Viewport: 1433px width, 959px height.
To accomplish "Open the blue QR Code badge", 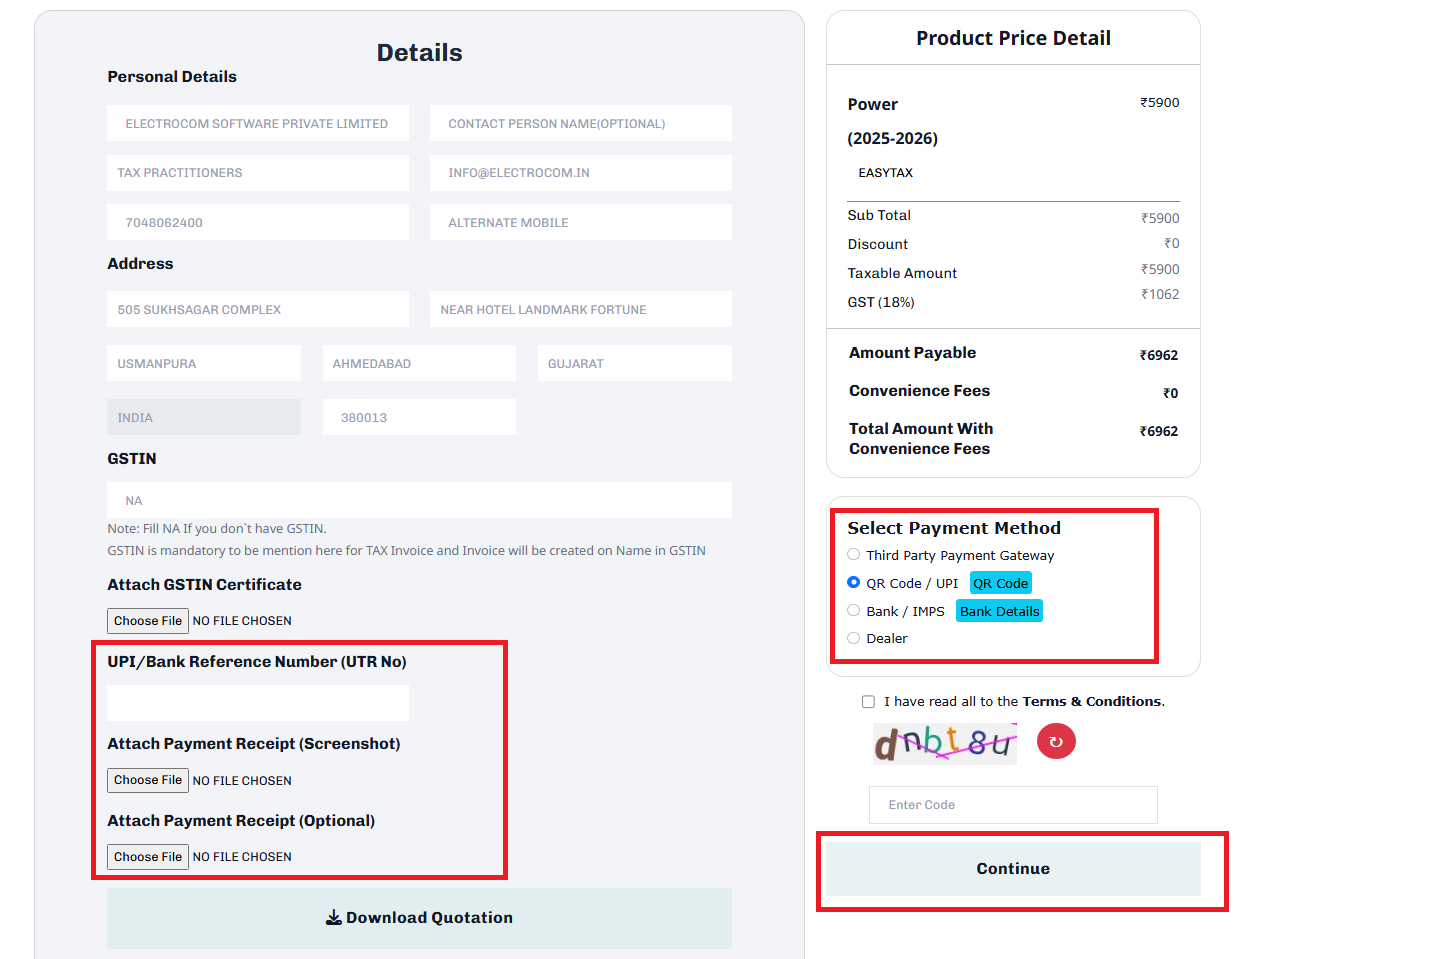I will [x=1000, y=584].
